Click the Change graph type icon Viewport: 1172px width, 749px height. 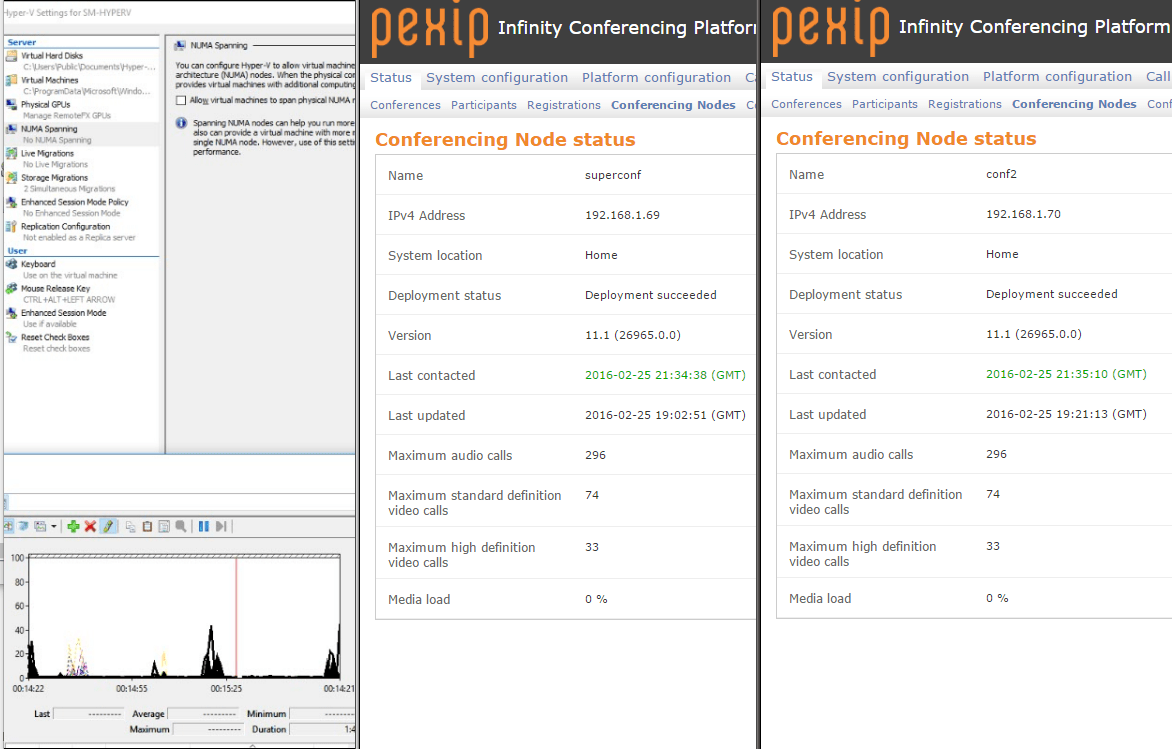pos(40,526)
